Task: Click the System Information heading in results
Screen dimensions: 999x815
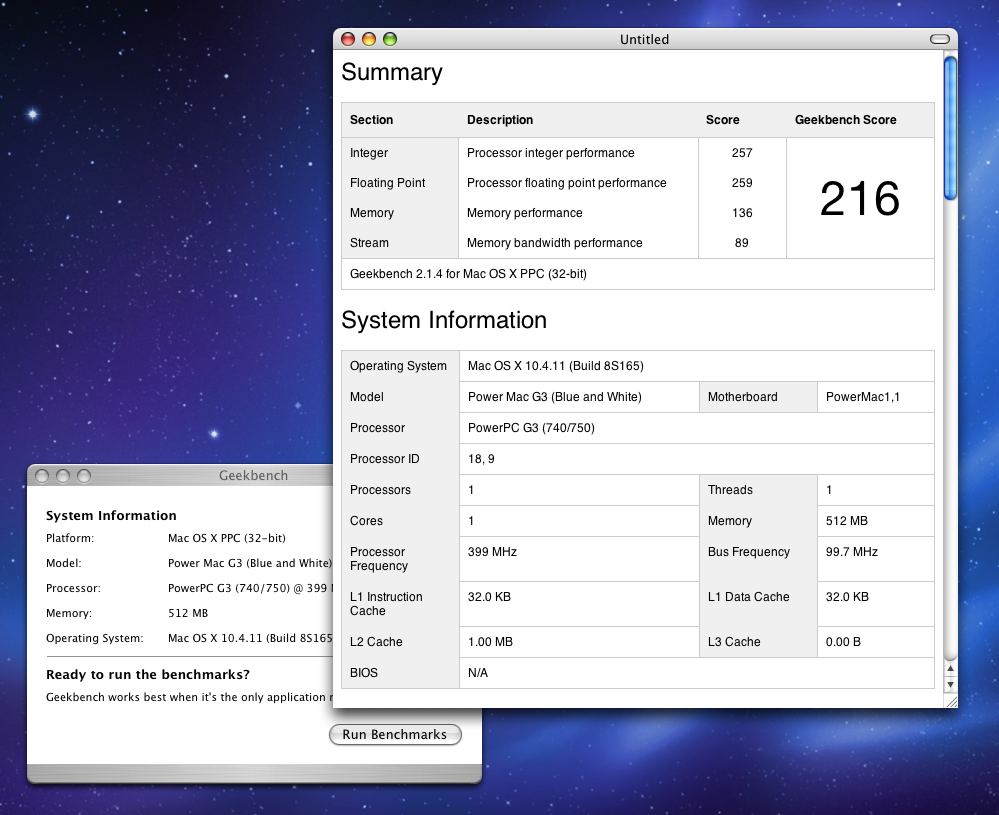Action: click(444, 320)
